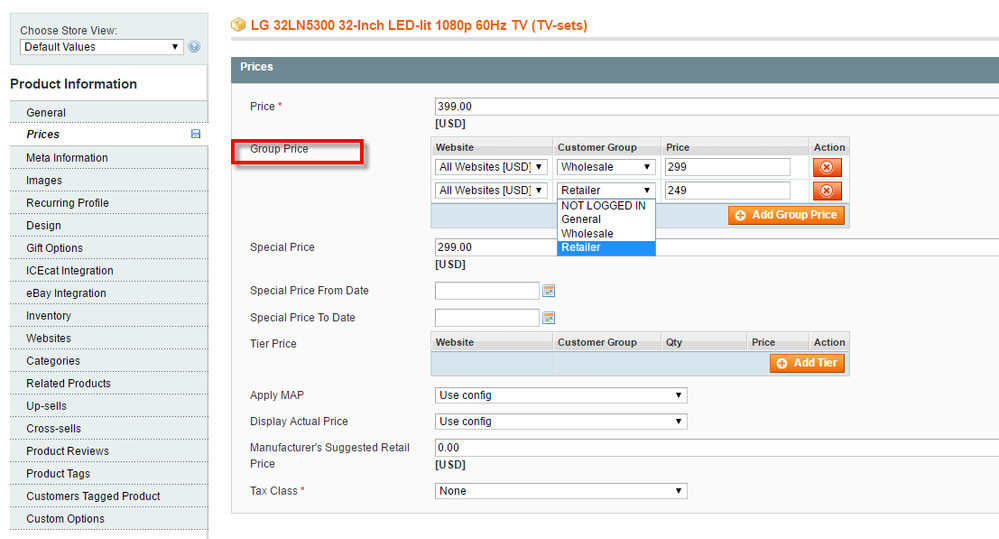Edit the Wholesale group price 299 field

point(728,167)
